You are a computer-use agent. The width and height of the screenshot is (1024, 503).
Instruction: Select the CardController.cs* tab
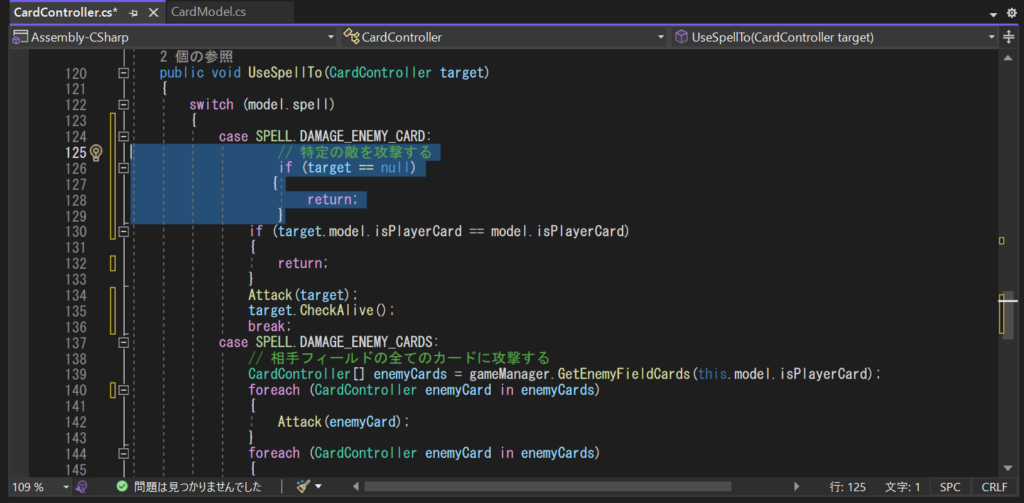click(x=65, y=12)
